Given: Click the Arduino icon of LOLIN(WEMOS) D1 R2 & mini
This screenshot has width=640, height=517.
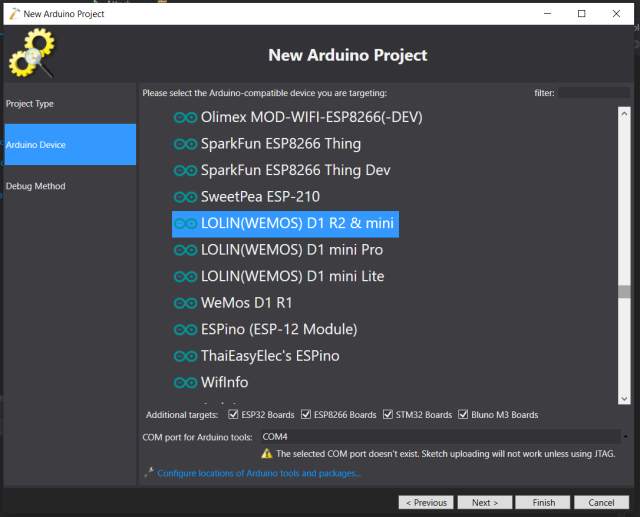Looking at the screenshot, I should (x=185, y=224).
